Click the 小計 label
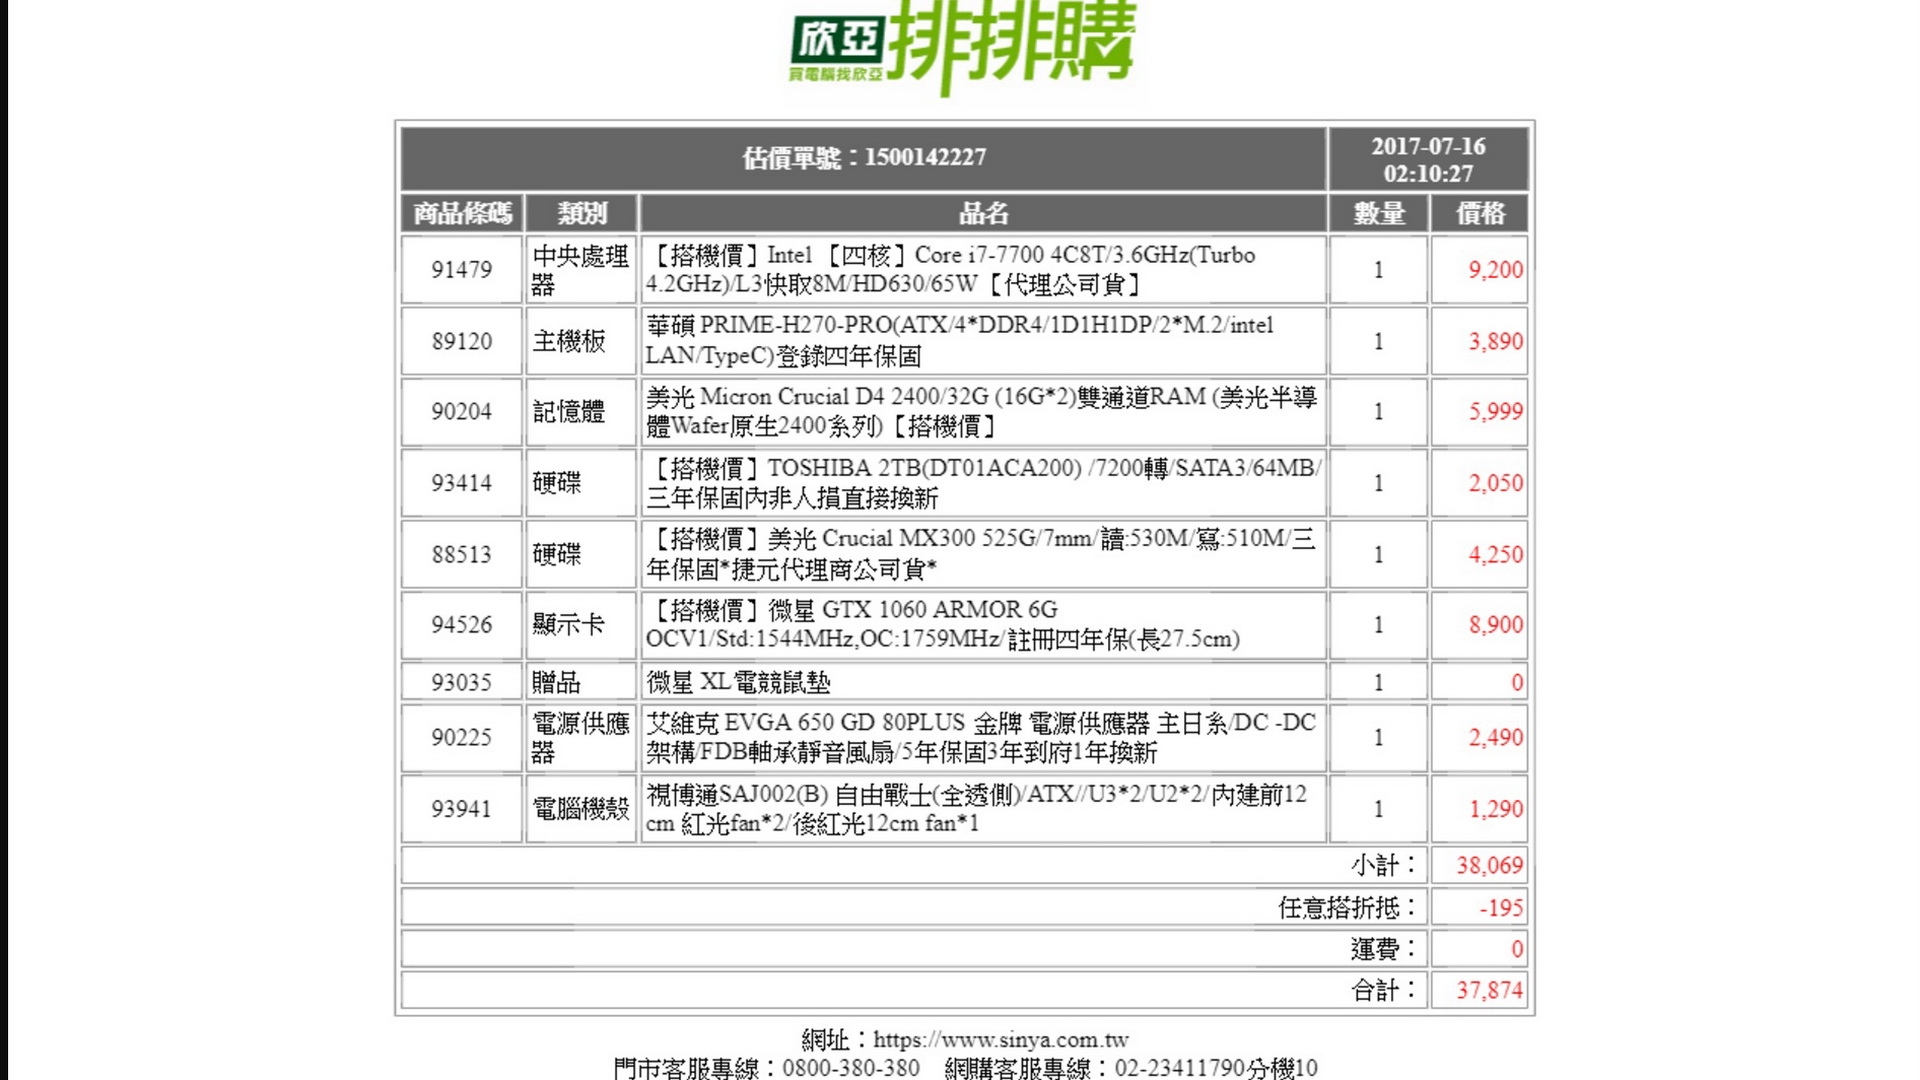Image resolution: width=1920 pixels, height=1080 pixels. click(x=1384, y=865)
